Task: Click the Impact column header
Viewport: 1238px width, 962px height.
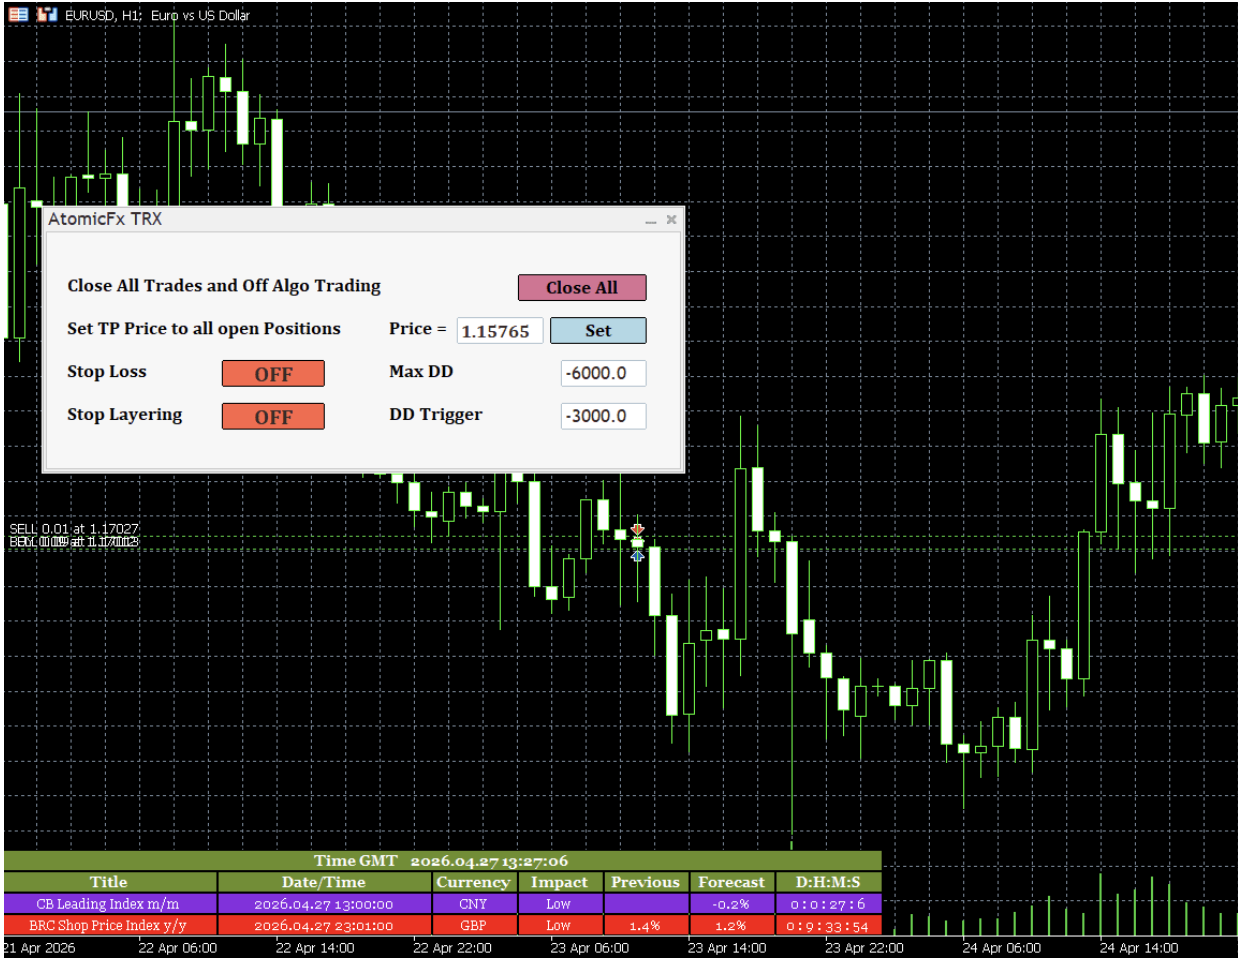Action: pyautogui.click(x=559, y=882)
